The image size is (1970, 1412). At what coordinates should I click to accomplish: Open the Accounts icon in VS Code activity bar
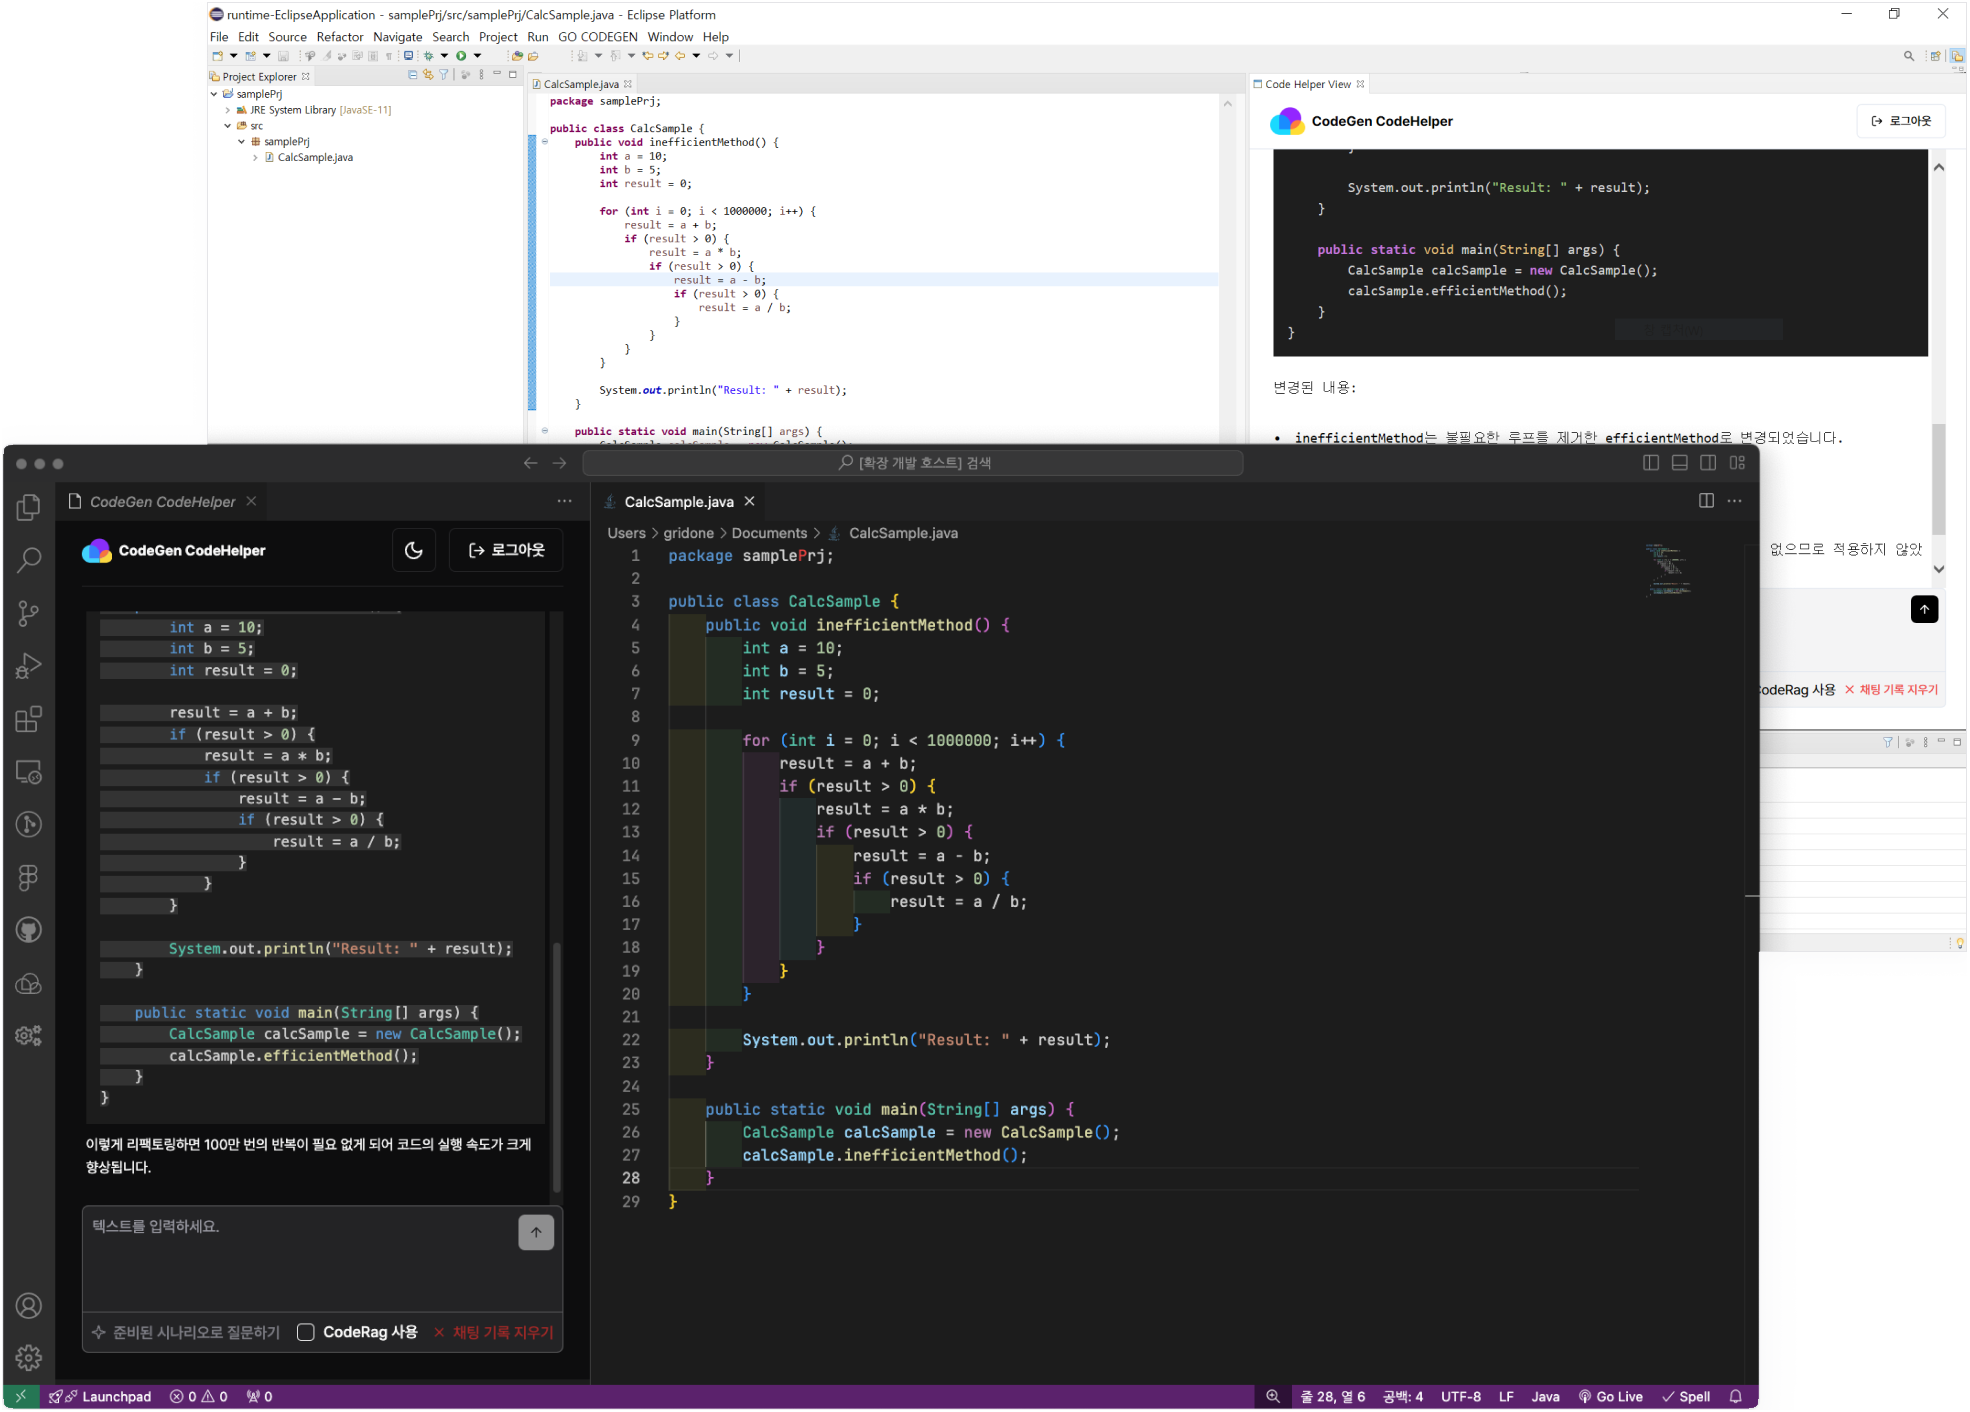[x=29, y=1306]
